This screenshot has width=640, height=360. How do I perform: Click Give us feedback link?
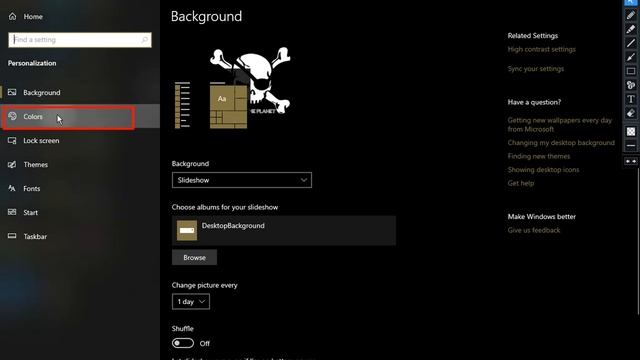coord(534,230)
